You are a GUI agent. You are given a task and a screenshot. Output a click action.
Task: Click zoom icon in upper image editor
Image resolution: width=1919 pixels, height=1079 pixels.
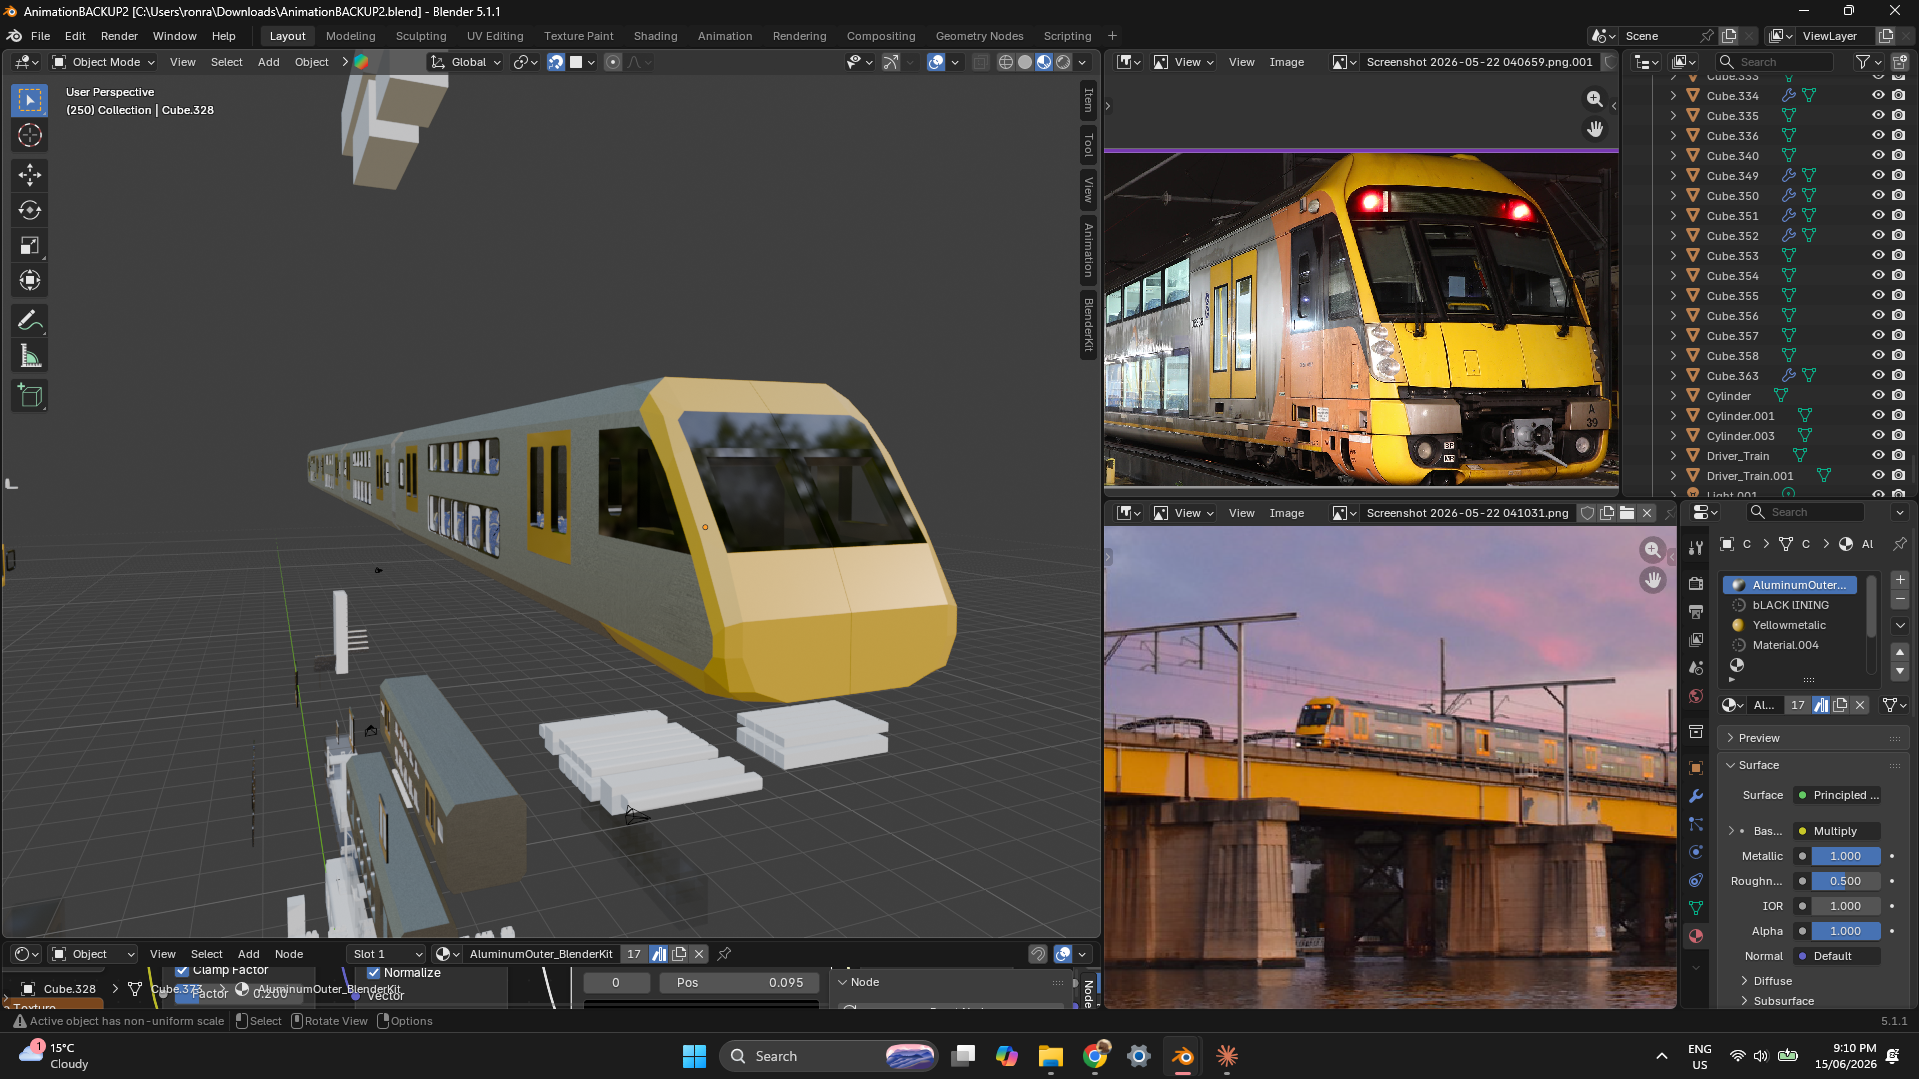tap(1595, 99)
